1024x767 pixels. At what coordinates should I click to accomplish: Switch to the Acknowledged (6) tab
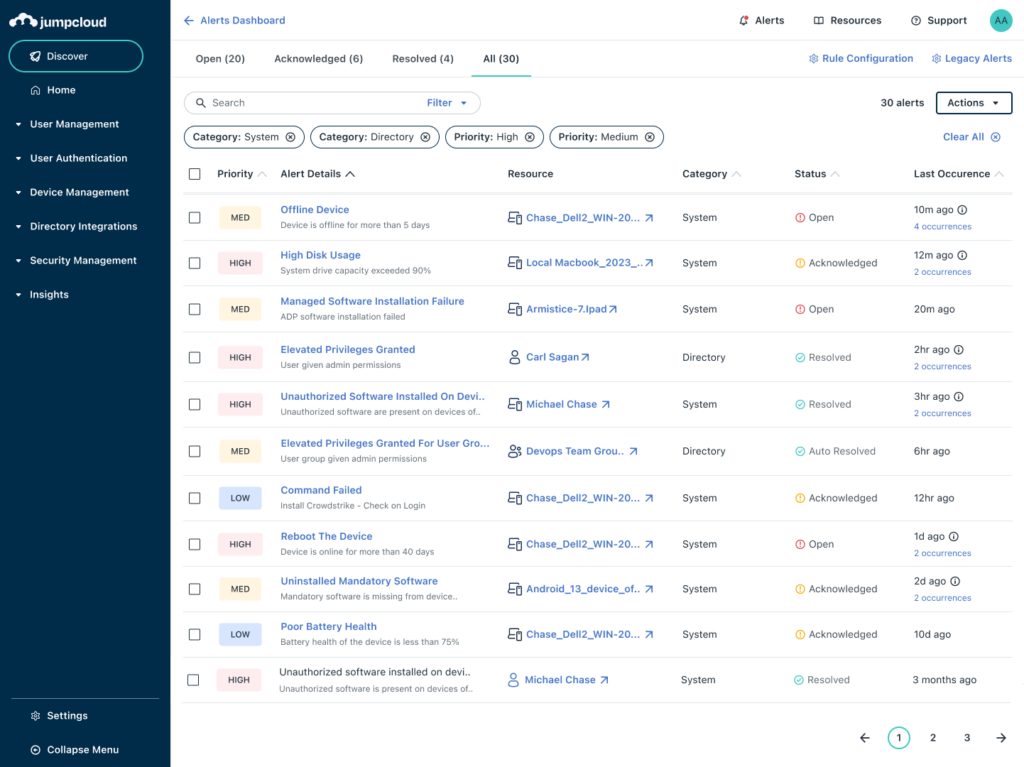click(318, 59)
